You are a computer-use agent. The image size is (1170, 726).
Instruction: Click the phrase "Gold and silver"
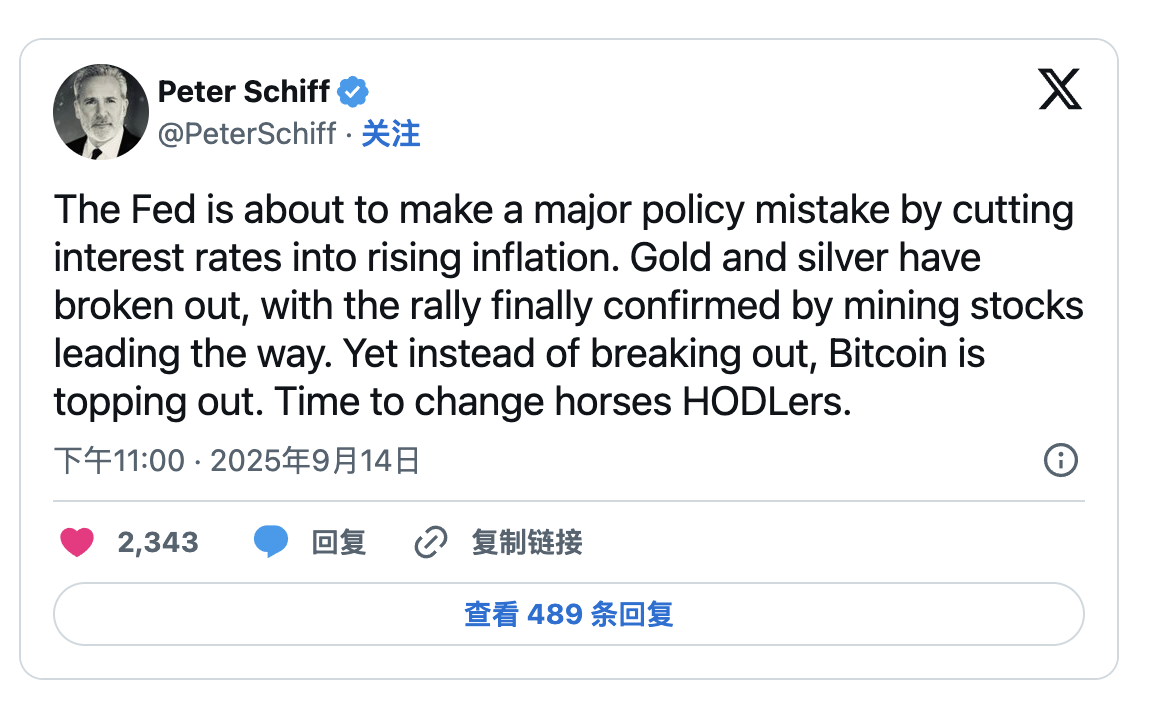757,258
